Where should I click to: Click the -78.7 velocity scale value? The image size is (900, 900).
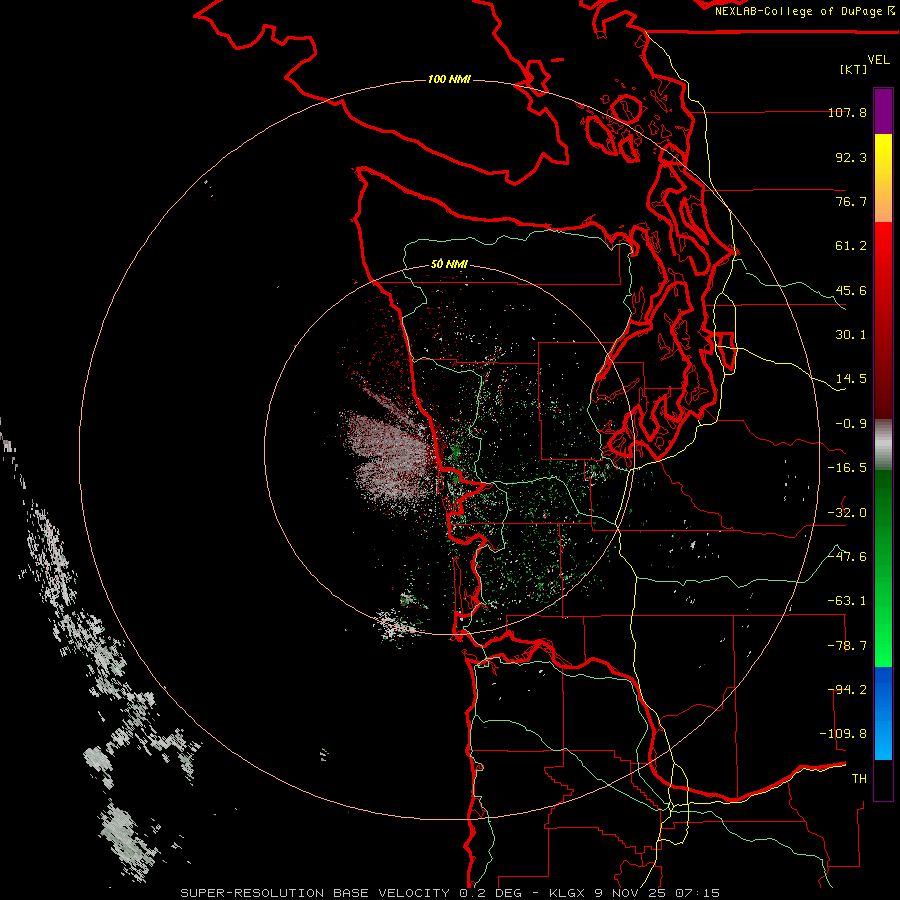point(847,646)
